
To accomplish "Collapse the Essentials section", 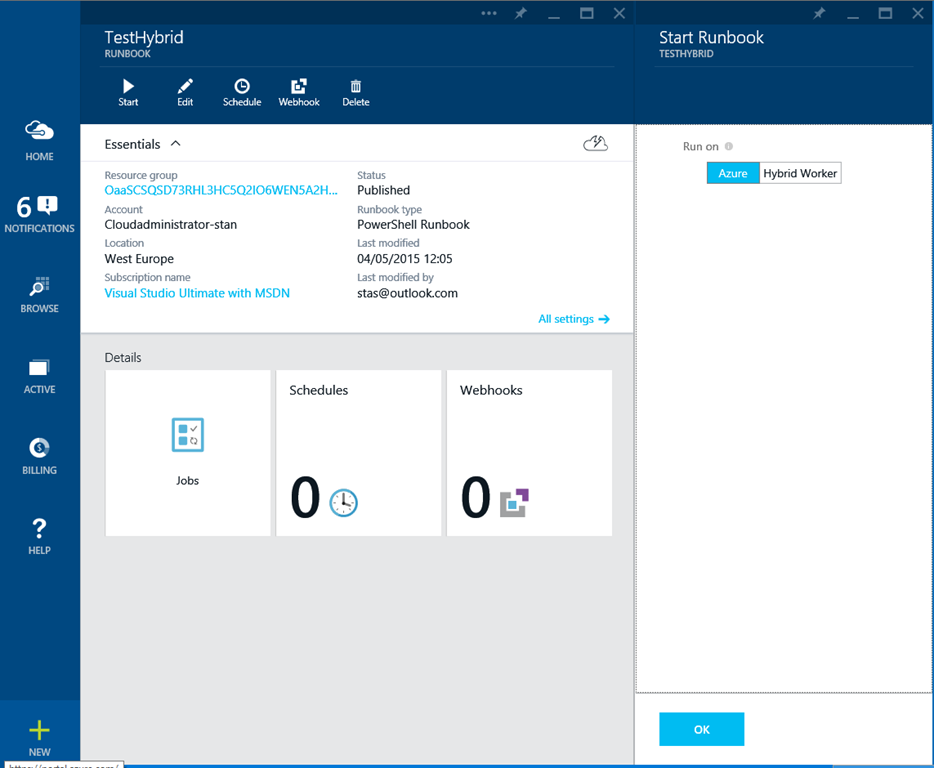I will (176, 144).
